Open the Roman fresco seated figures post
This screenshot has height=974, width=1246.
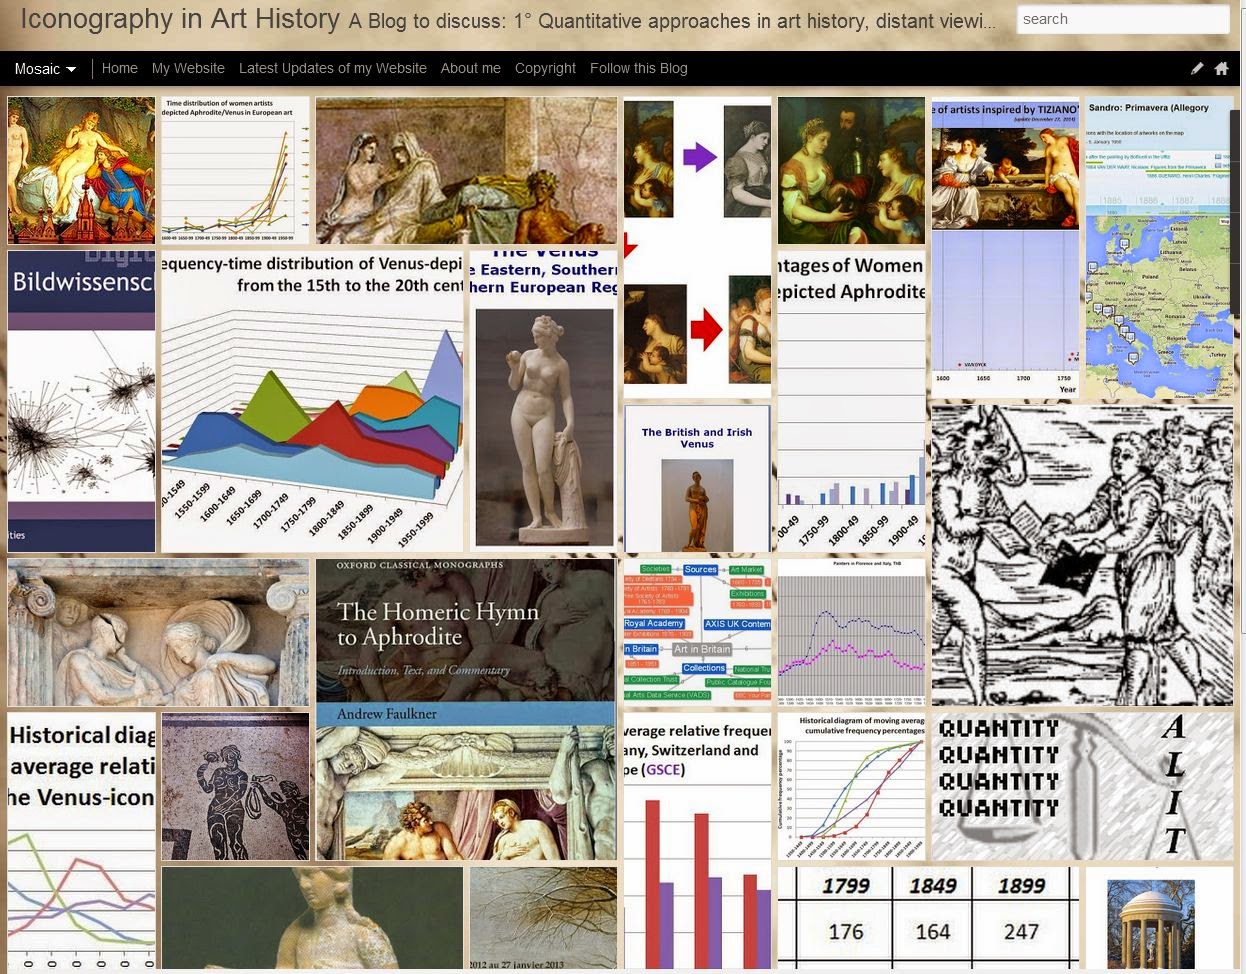tap(466, 170)
